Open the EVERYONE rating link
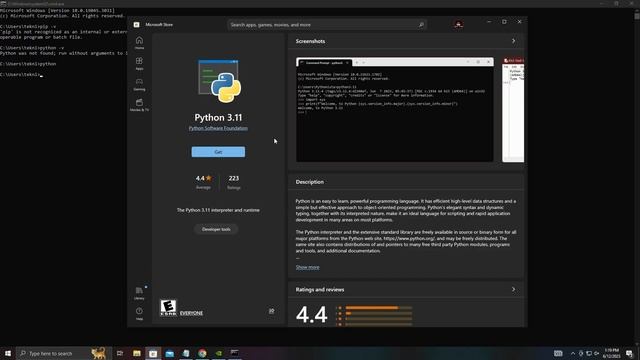Viewport: 640px width, 360px height. click(191, 313)
